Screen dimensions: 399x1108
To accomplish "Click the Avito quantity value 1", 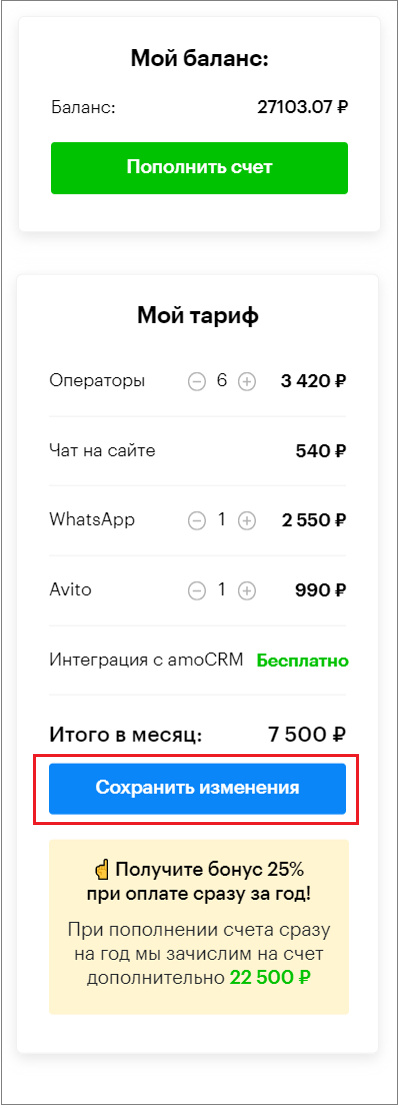I will pos(221,589).
